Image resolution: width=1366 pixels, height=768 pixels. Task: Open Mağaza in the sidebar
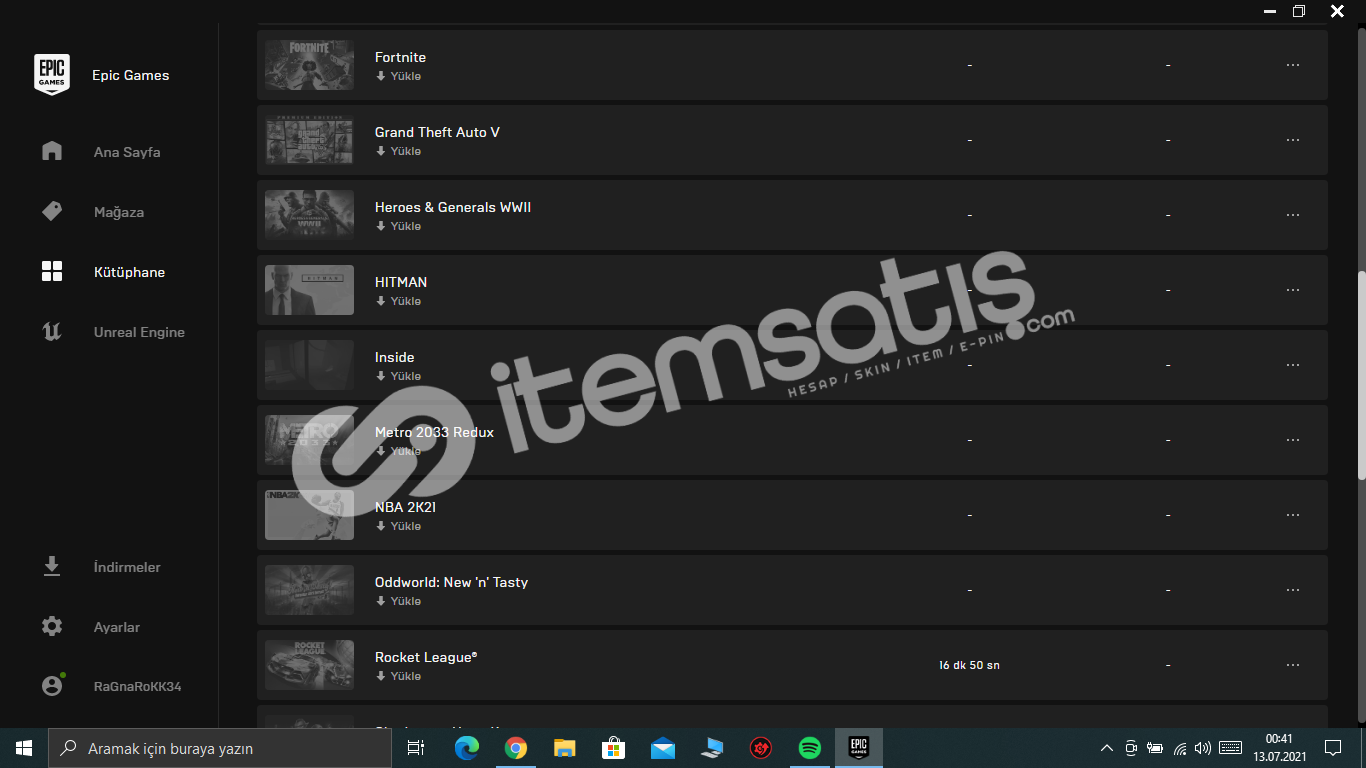pyautogui.click(x=119, y=212)
